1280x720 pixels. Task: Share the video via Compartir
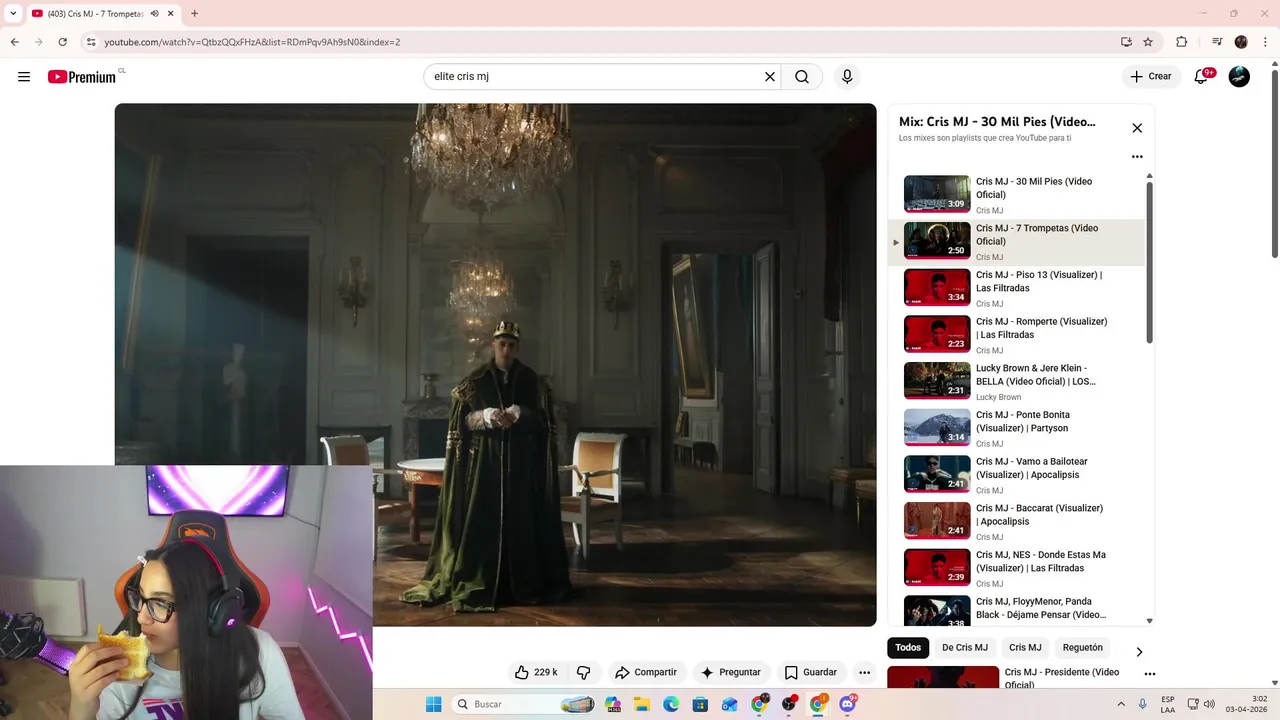pyautogui.click(x=646, y=672)
